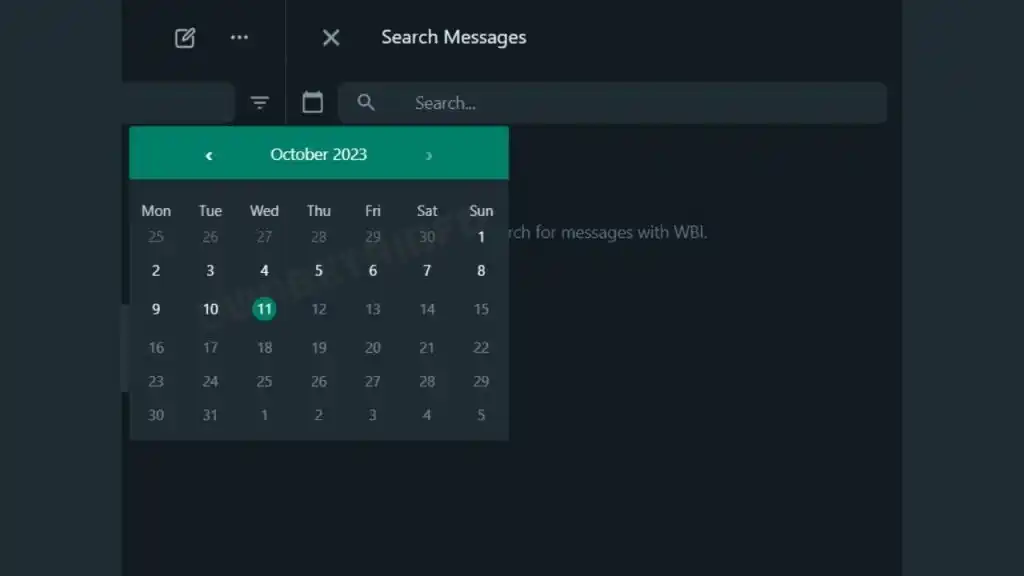Select the highlighted date 11
The image size is (1024, 576).
pos(264,309)
